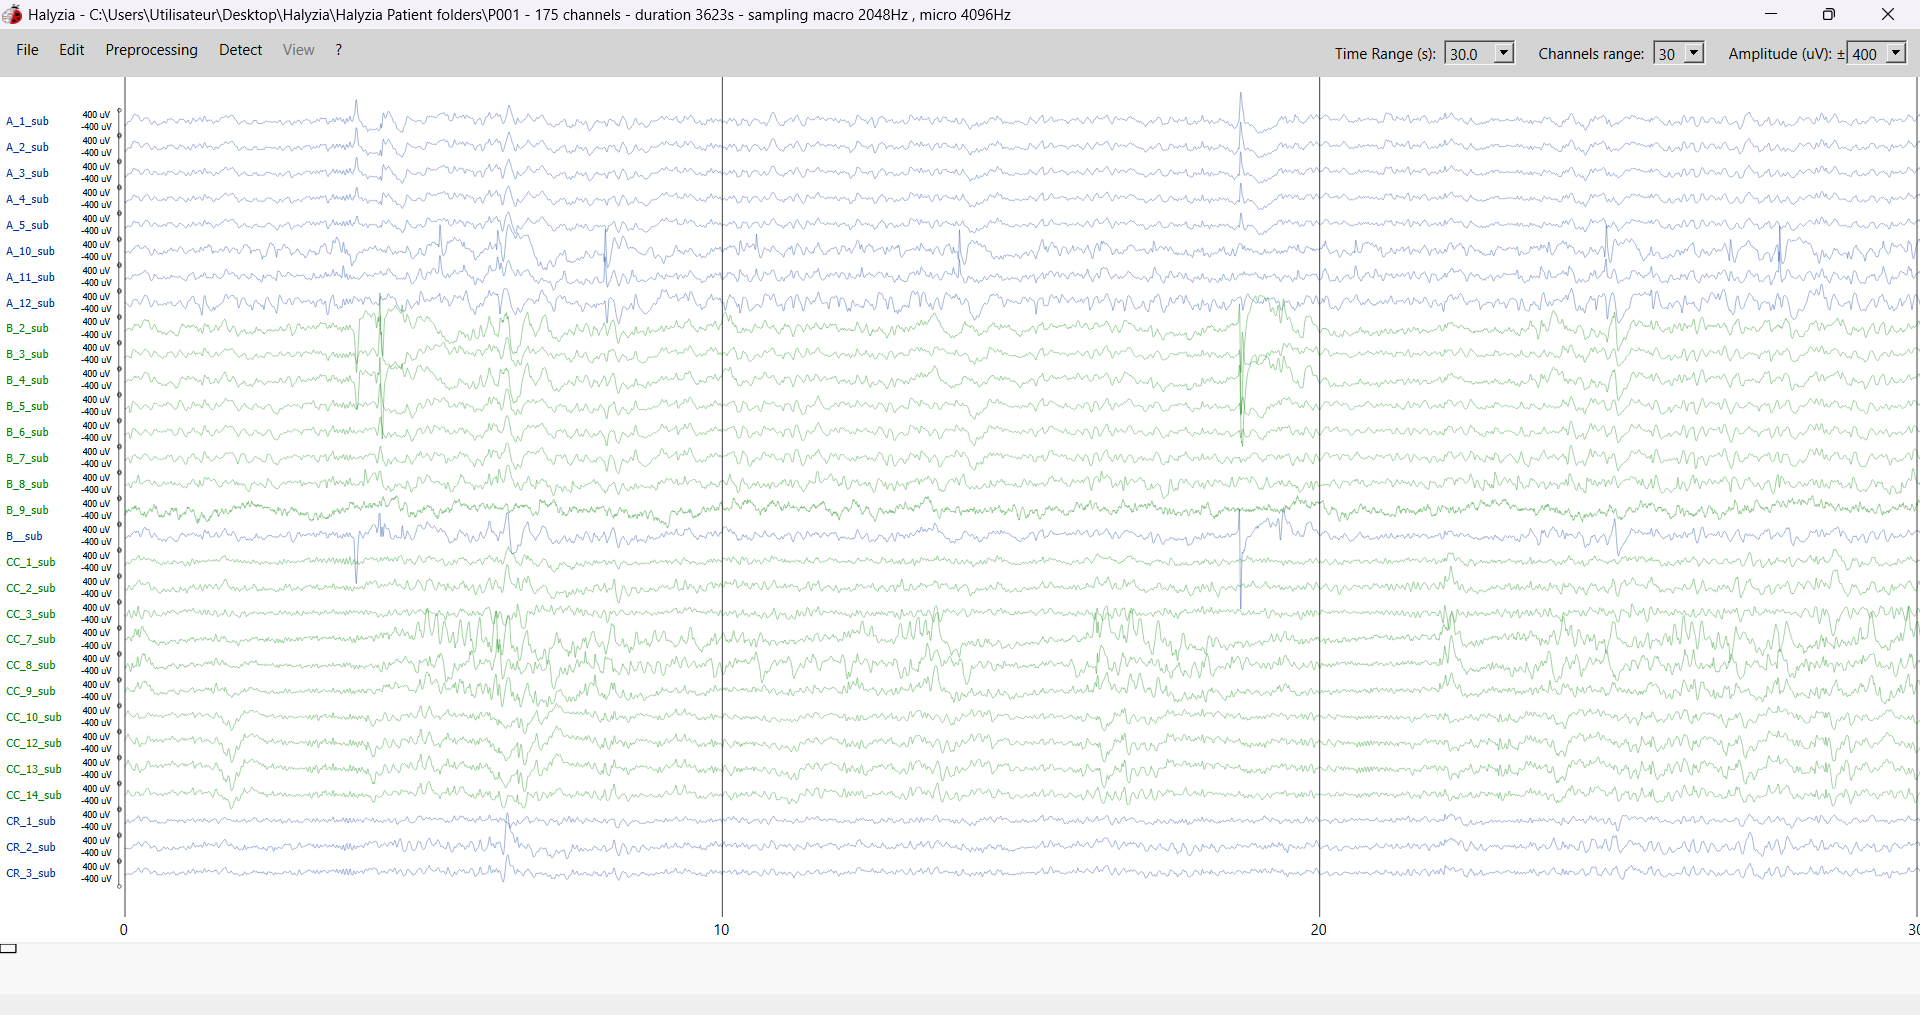Expand the Time Range dropdown arrow
1920x1015 pixels.
(1504, 53)
